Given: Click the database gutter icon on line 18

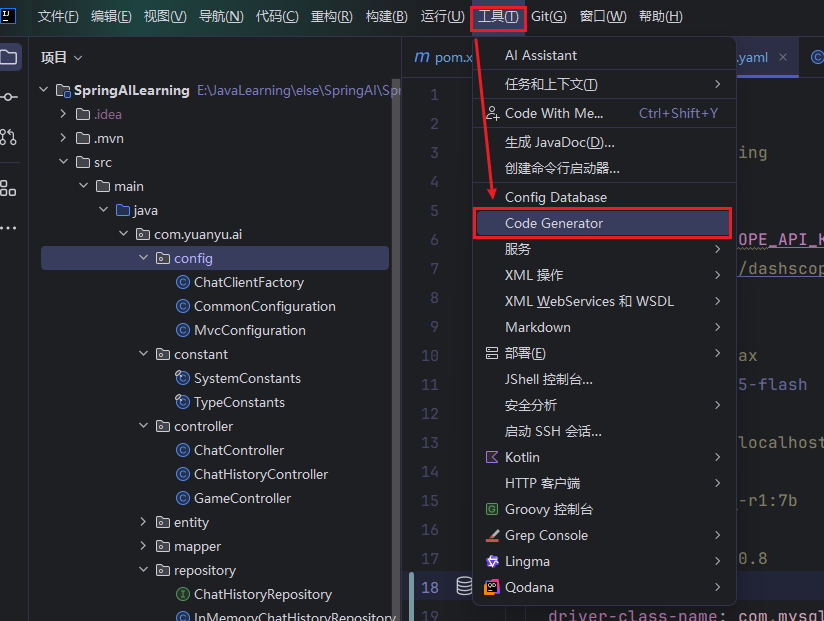Looking at the screenshot, I should (x=464, y=587).
